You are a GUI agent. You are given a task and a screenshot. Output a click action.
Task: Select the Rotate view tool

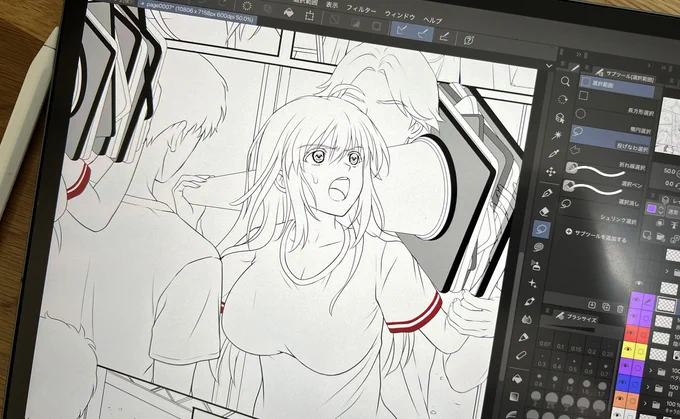point(562,99)
